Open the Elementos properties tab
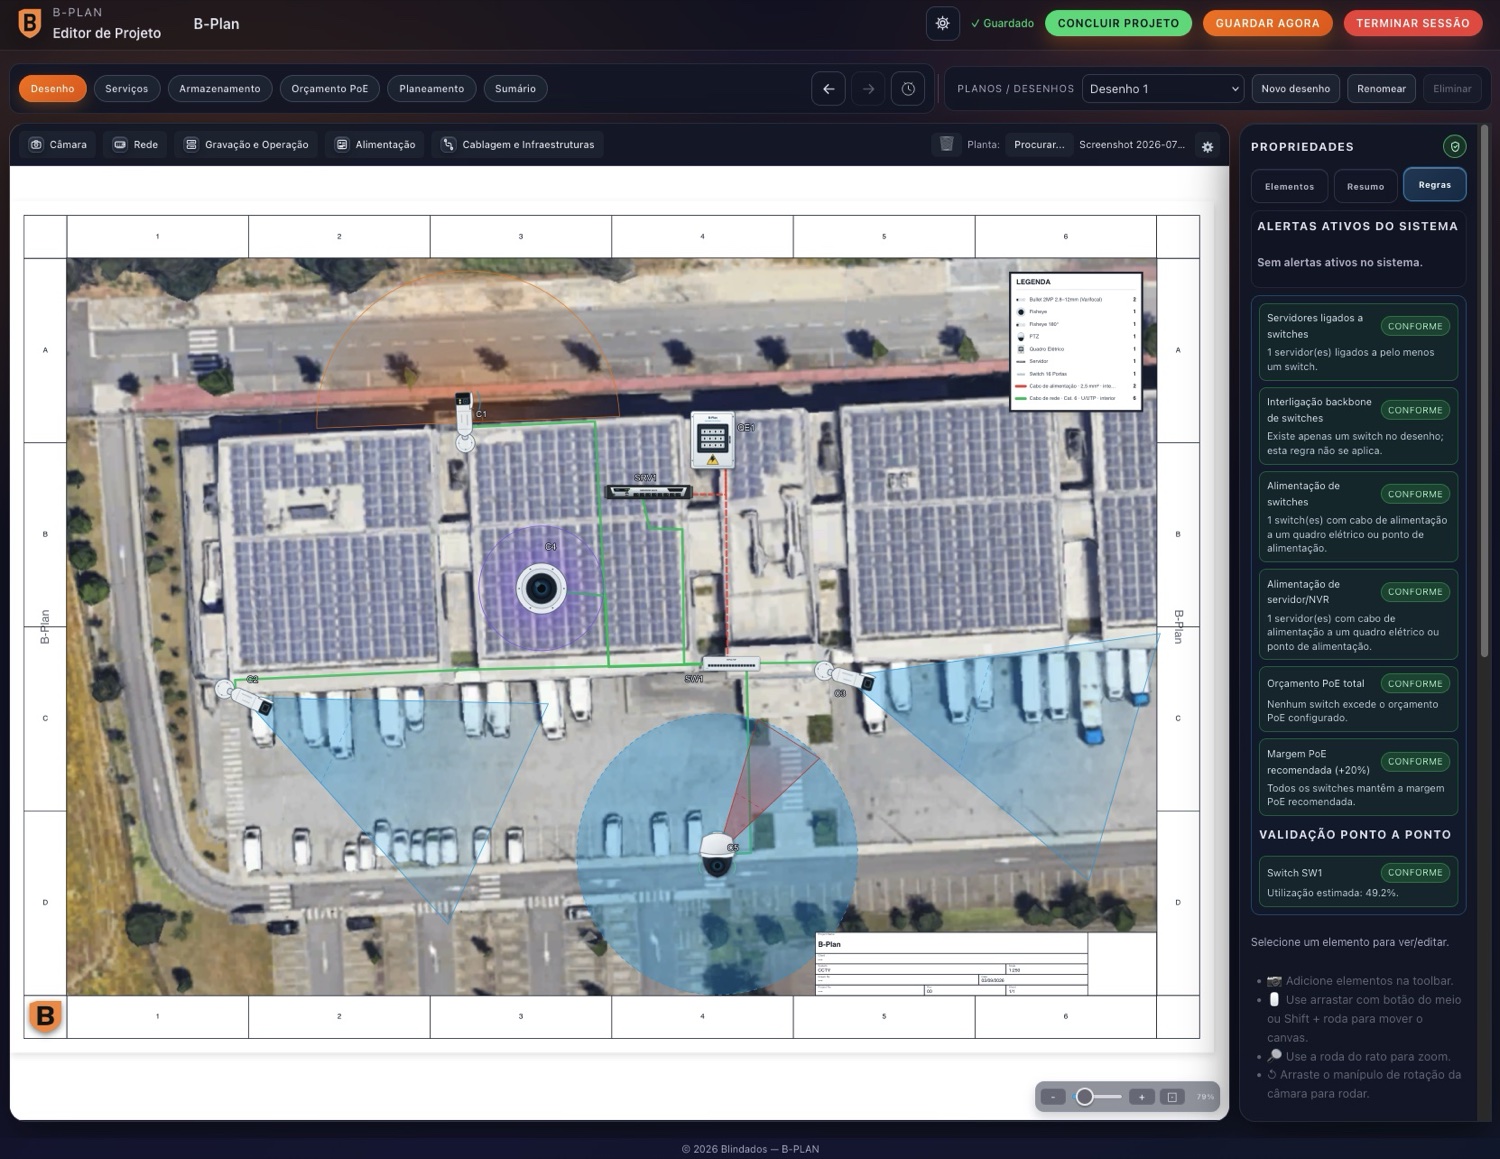Viewport: 1500px width, 1159px height. [1289, 186]
